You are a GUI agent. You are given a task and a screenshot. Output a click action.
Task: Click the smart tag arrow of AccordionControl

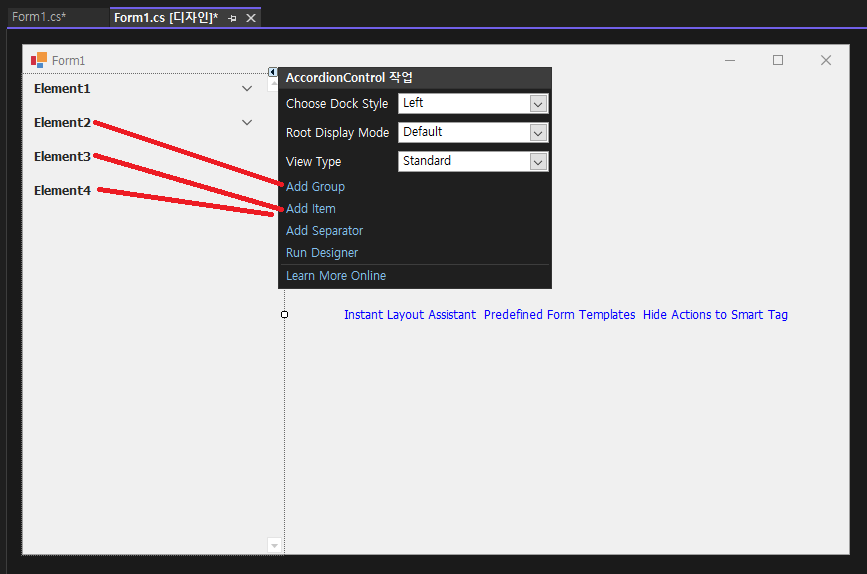click(273, 72)
